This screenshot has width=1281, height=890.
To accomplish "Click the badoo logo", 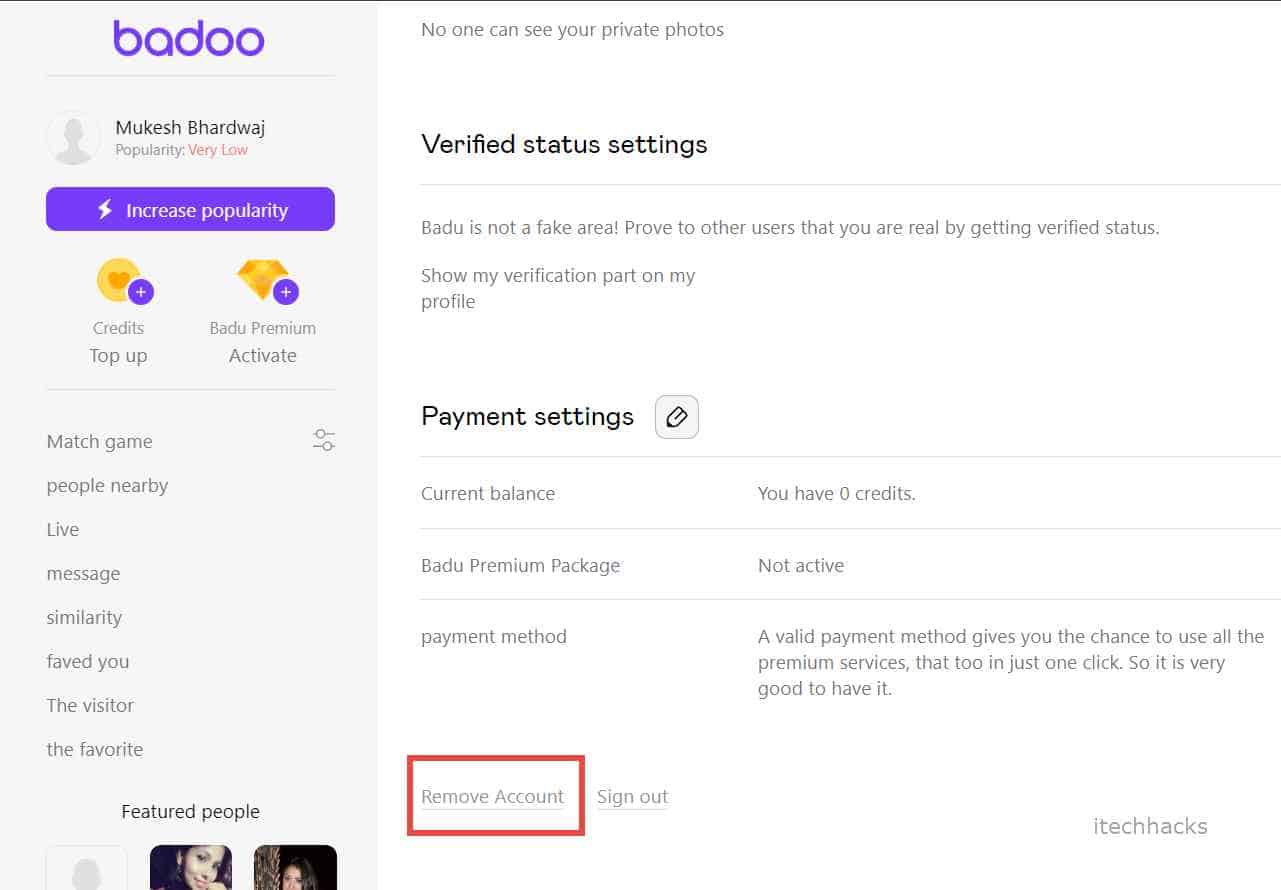I will pyautogui.click(x=189, y=38).
